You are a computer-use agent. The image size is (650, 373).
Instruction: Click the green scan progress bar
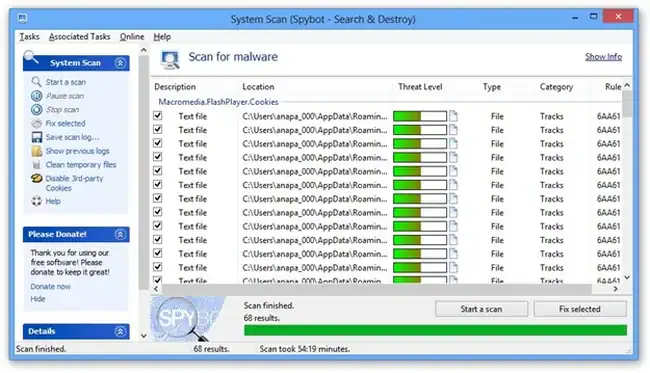(435, 330)
